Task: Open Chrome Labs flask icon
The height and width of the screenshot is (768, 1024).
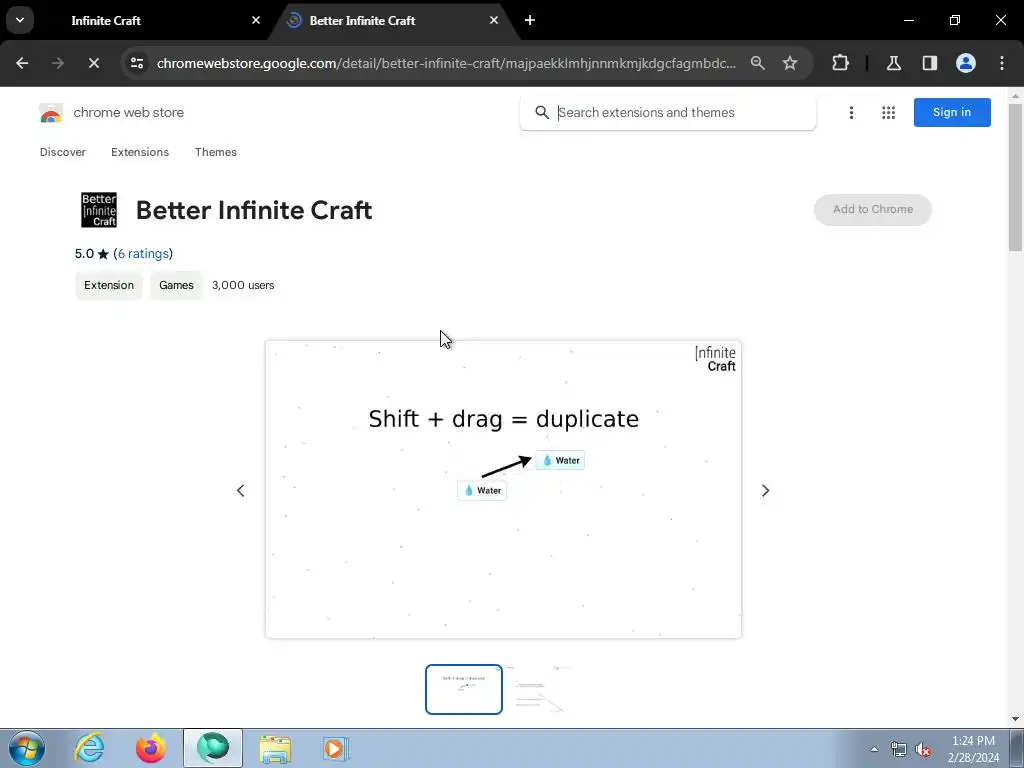Action: point(893,63)
